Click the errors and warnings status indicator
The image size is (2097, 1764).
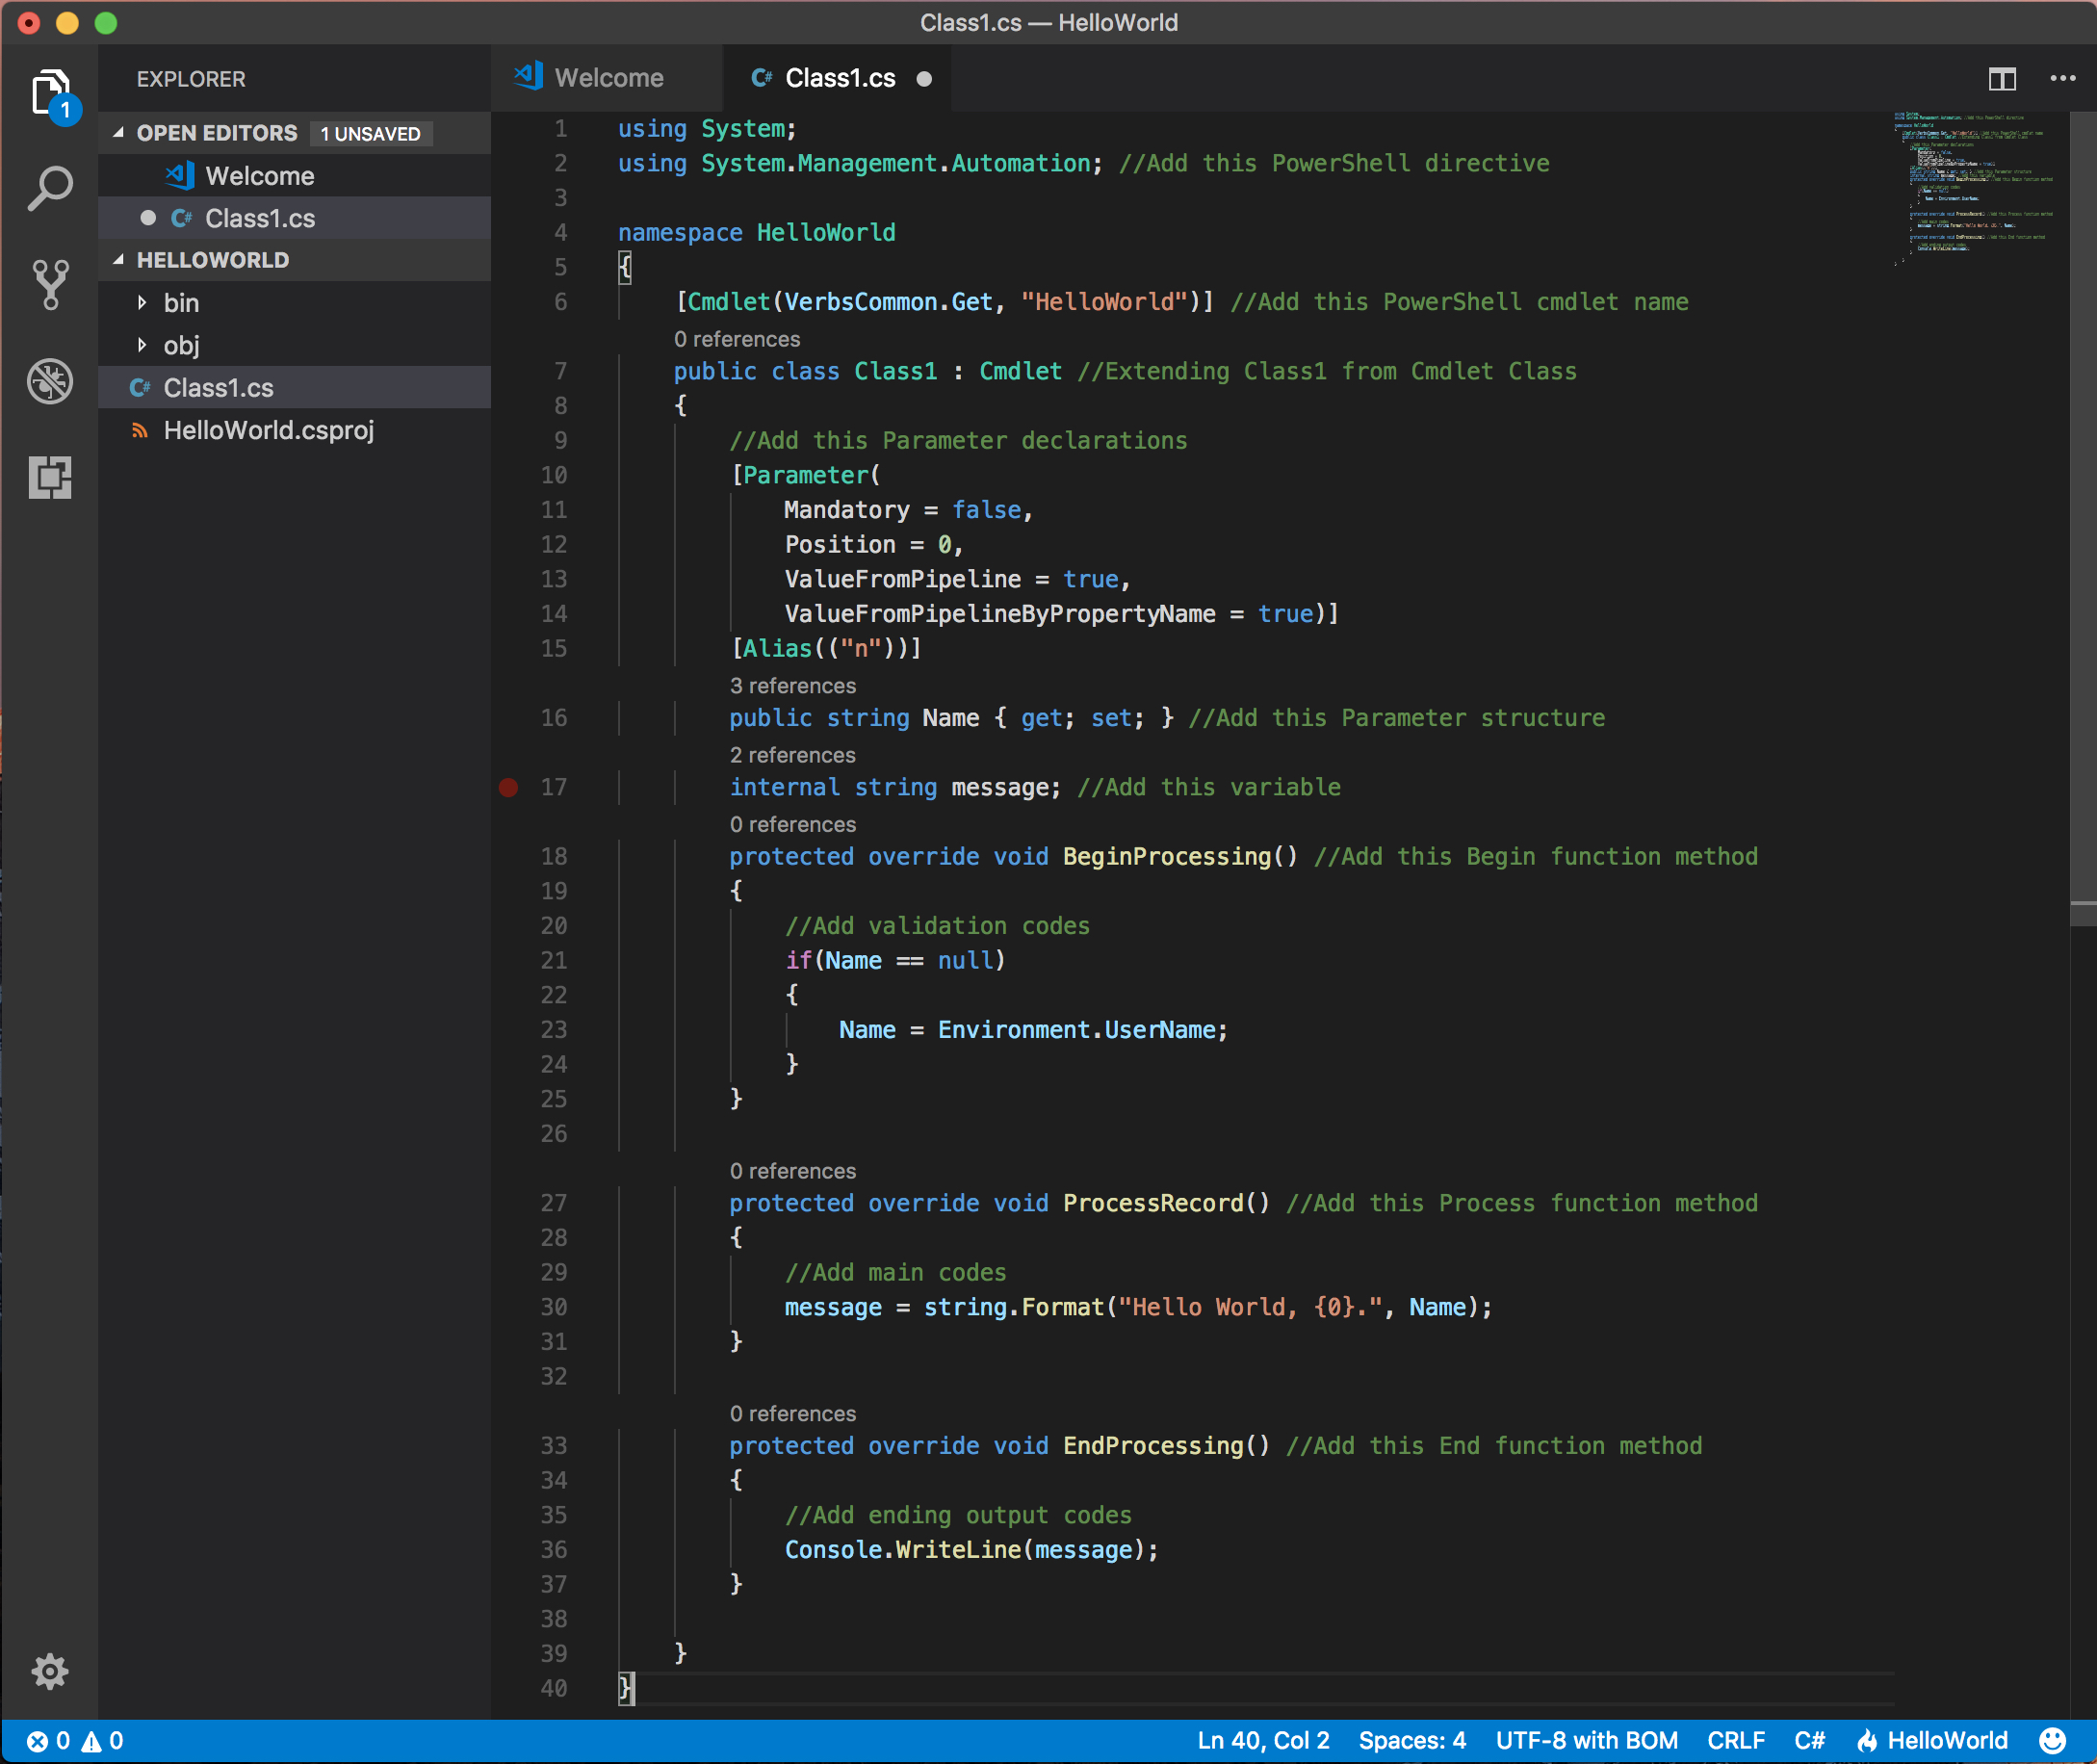[75, 1741]
